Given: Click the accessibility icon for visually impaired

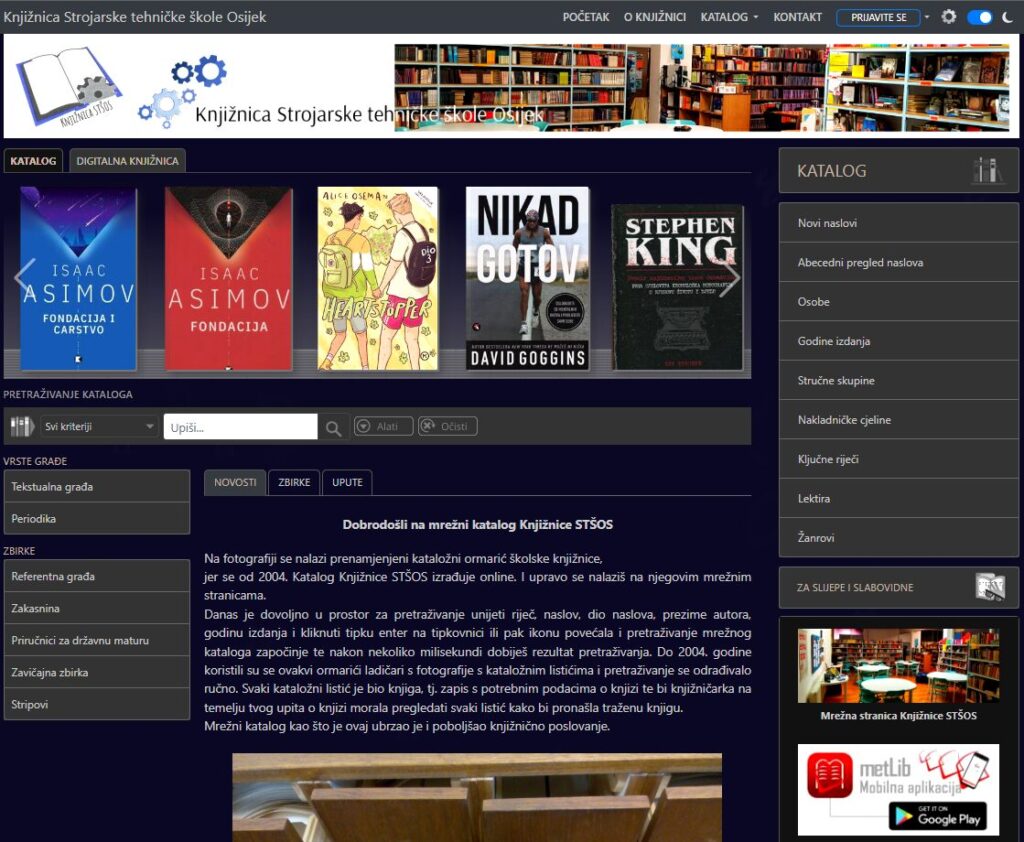Looking at the screenshot, I should pos(989,587).
